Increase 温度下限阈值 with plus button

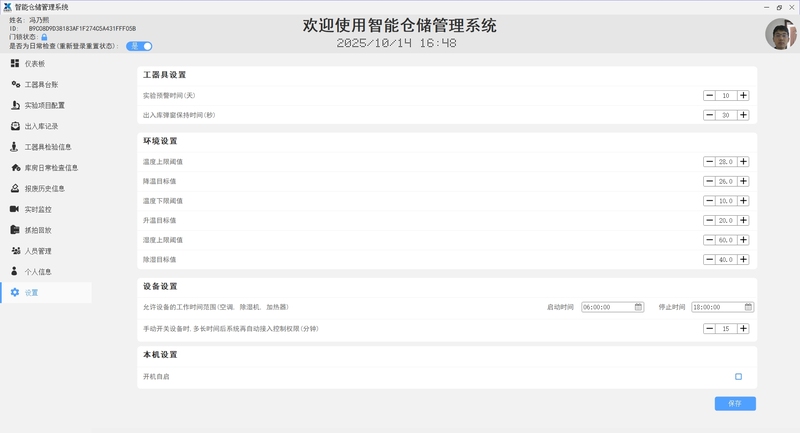click(x=743, y=201)
